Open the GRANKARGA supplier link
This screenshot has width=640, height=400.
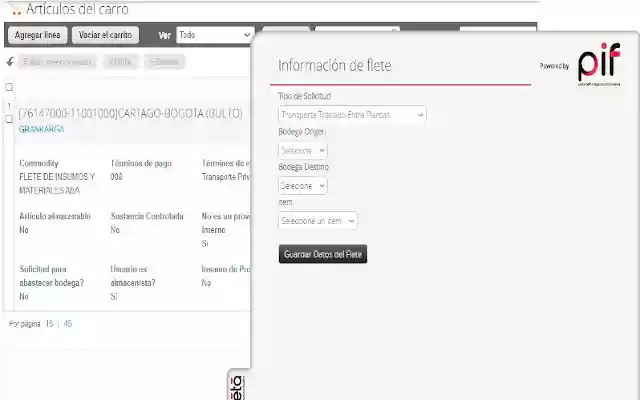click(x=41, y=129)
